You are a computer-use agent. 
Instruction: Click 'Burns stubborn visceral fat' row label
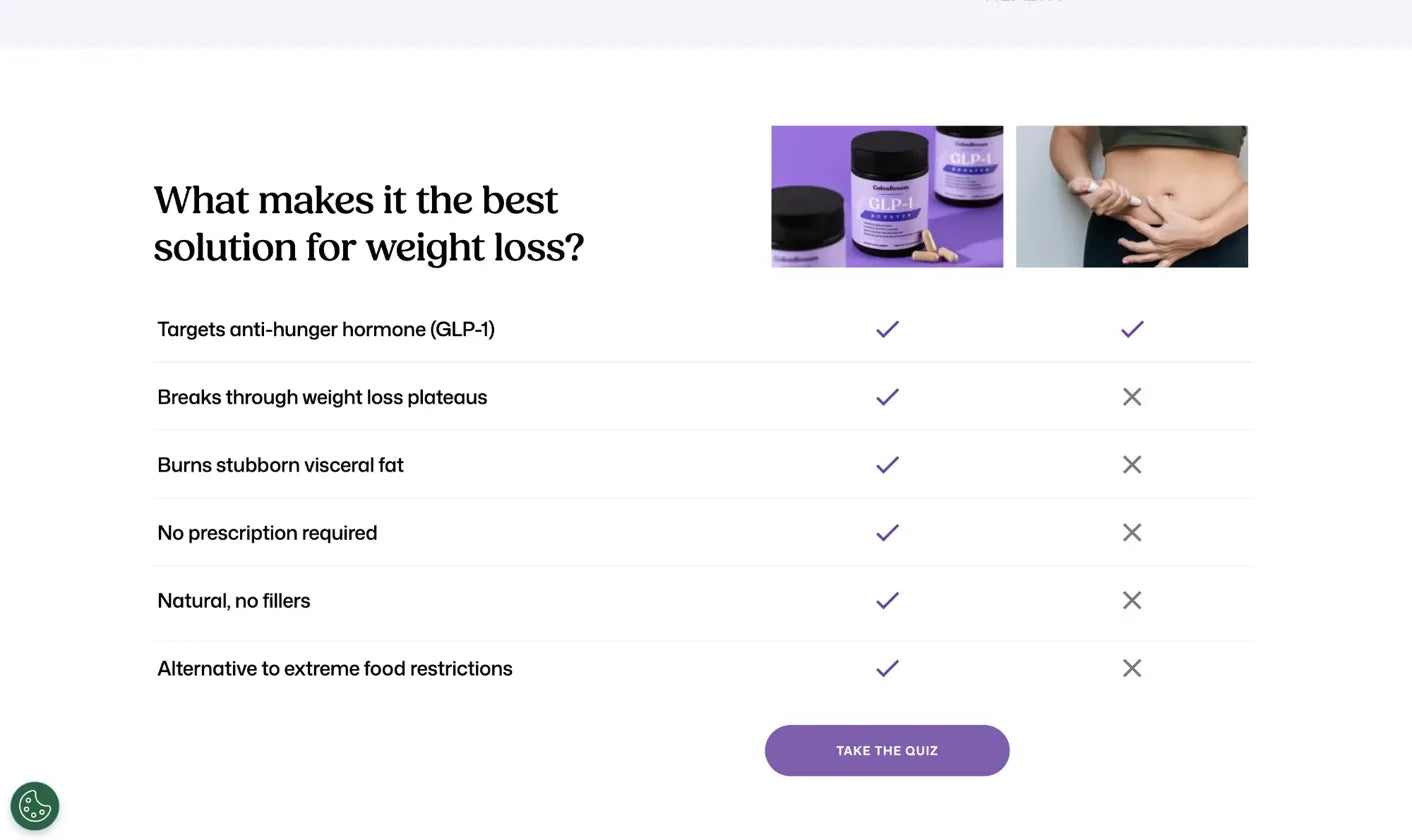pos(280,465)
